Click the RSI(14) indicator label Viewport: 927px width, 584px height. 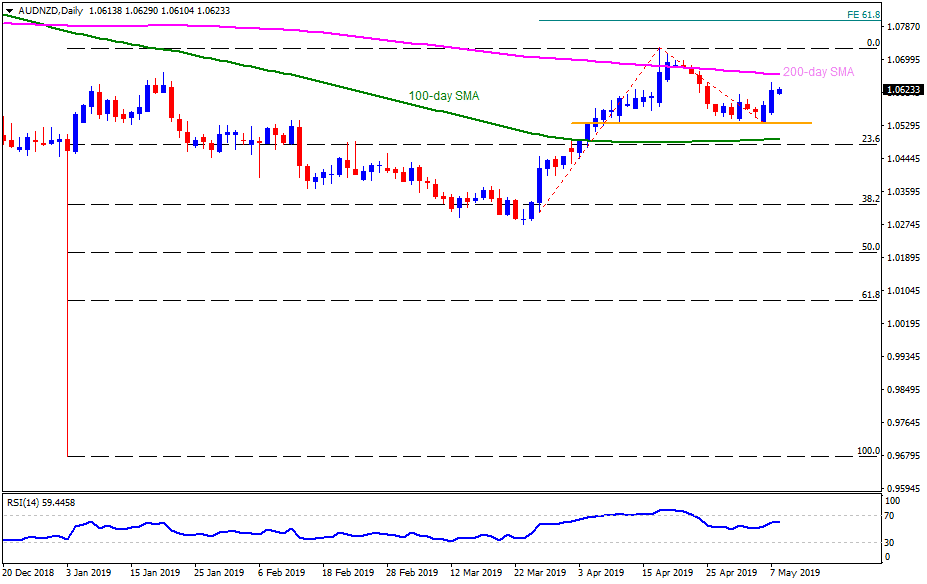pyautogui.click(x=40, y=504)
